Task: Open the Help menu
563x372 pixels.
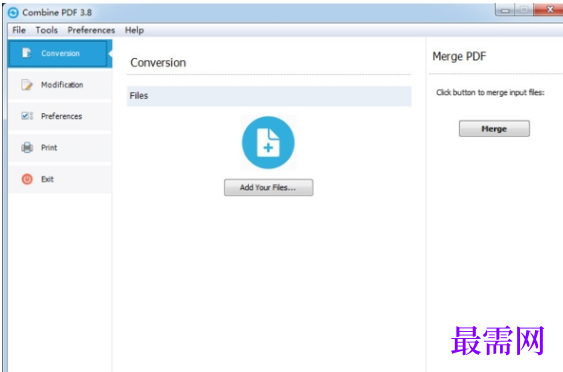Action: tap(134, 30)
